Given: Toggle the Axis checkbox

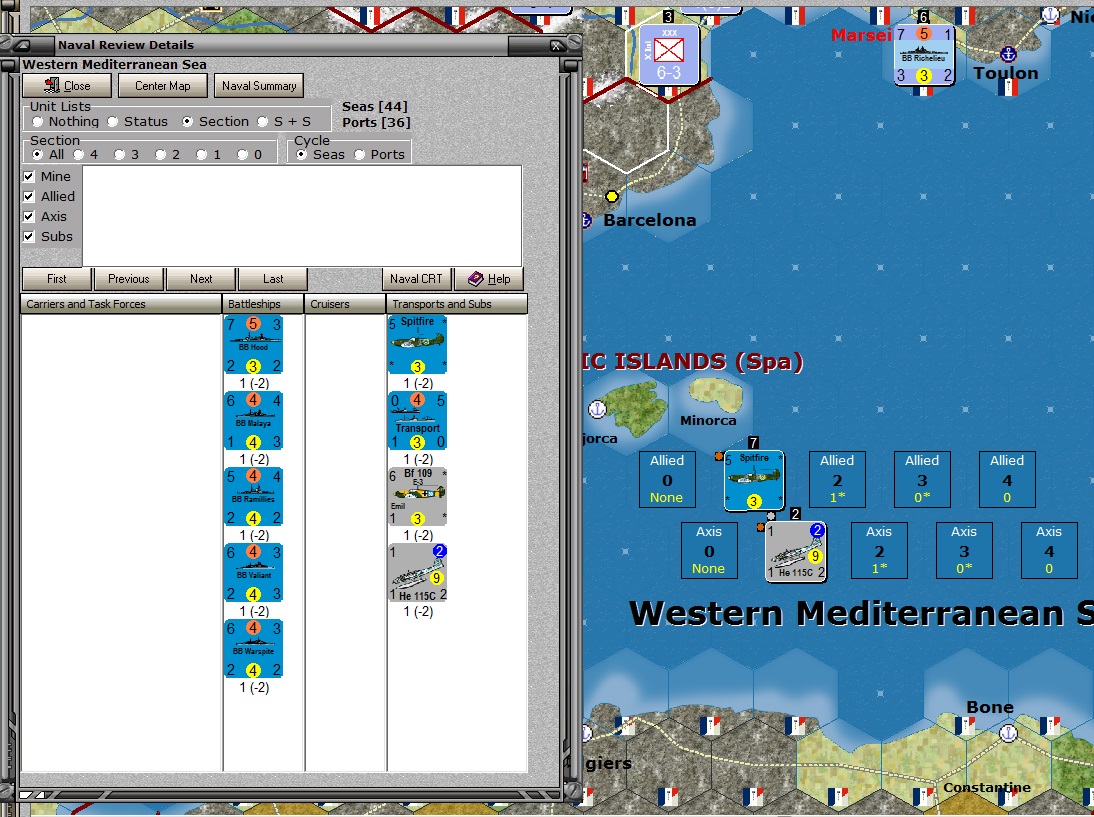Looking at the screenshot, I should pyautogui.click(x=29, y=216).
